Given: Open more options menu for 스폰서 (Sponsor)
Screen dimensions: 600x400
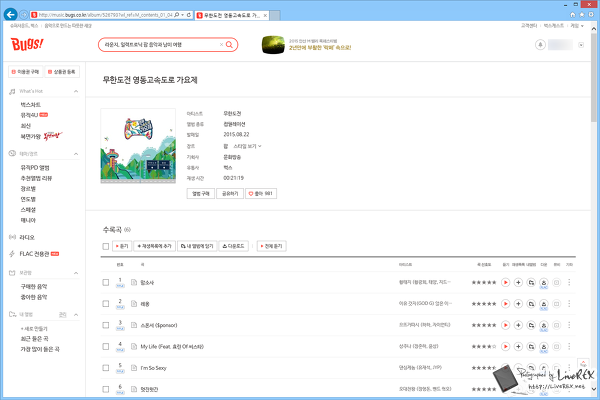Looking at the screenshot, I should [569, 325].
